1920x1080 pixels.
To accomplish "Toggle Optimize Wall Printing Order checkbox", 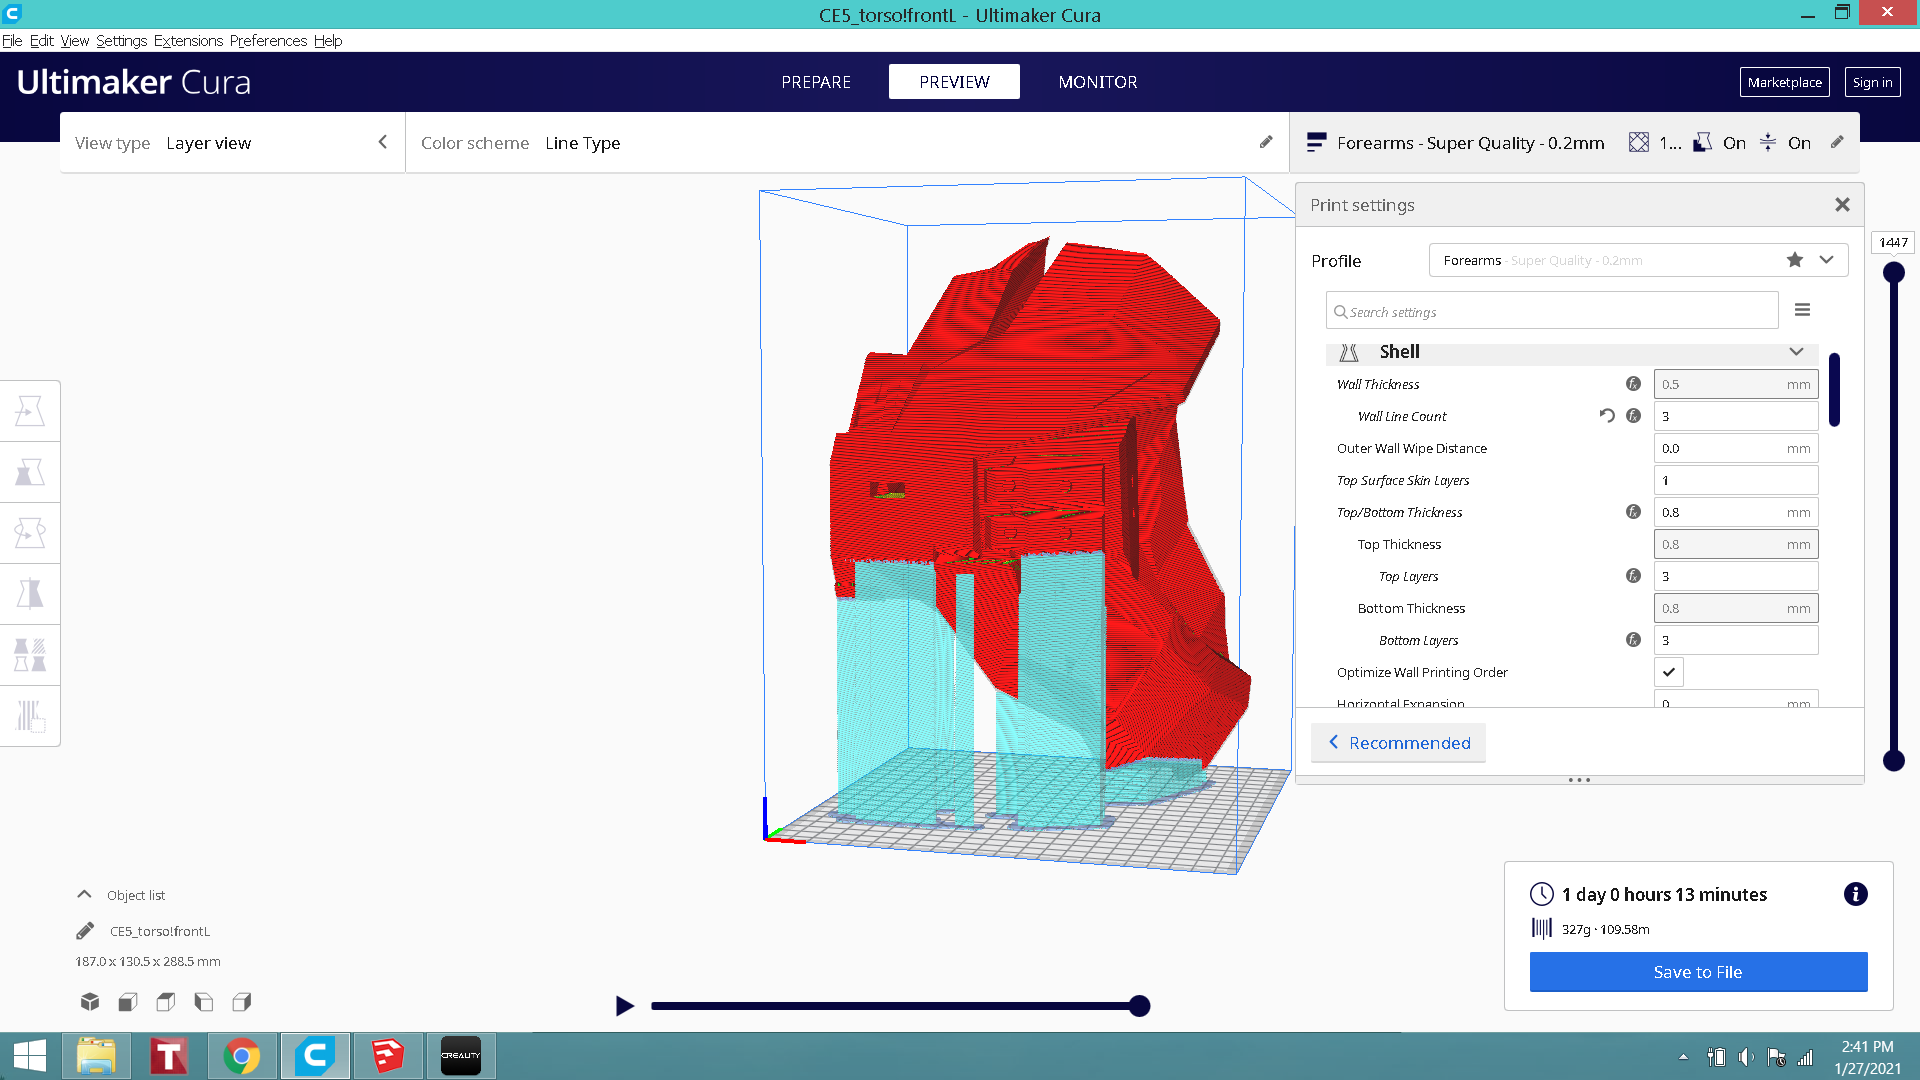I will coord(1669,672).
